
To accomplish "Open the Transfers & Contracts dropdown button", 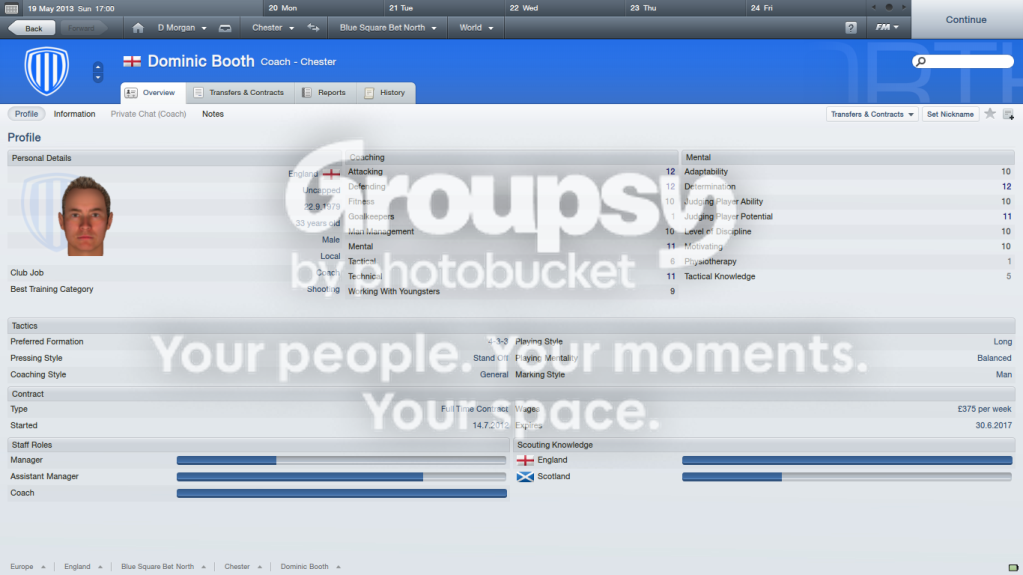I will click(872, 114).
